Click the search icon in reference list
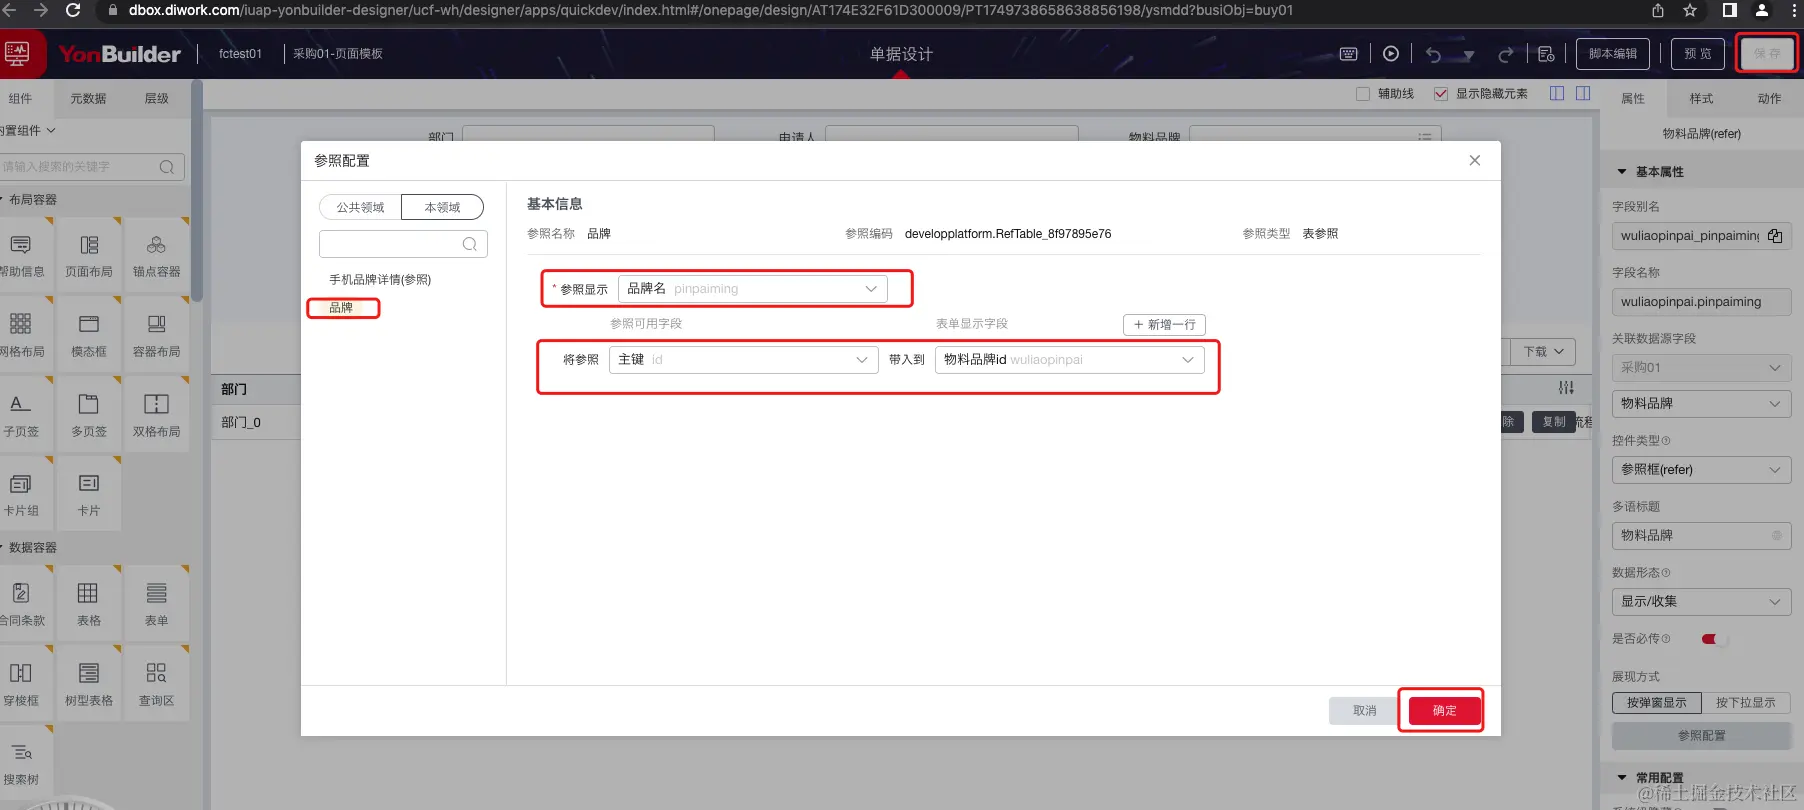Screen dimensions: 1804x810 tap(470, 244)
